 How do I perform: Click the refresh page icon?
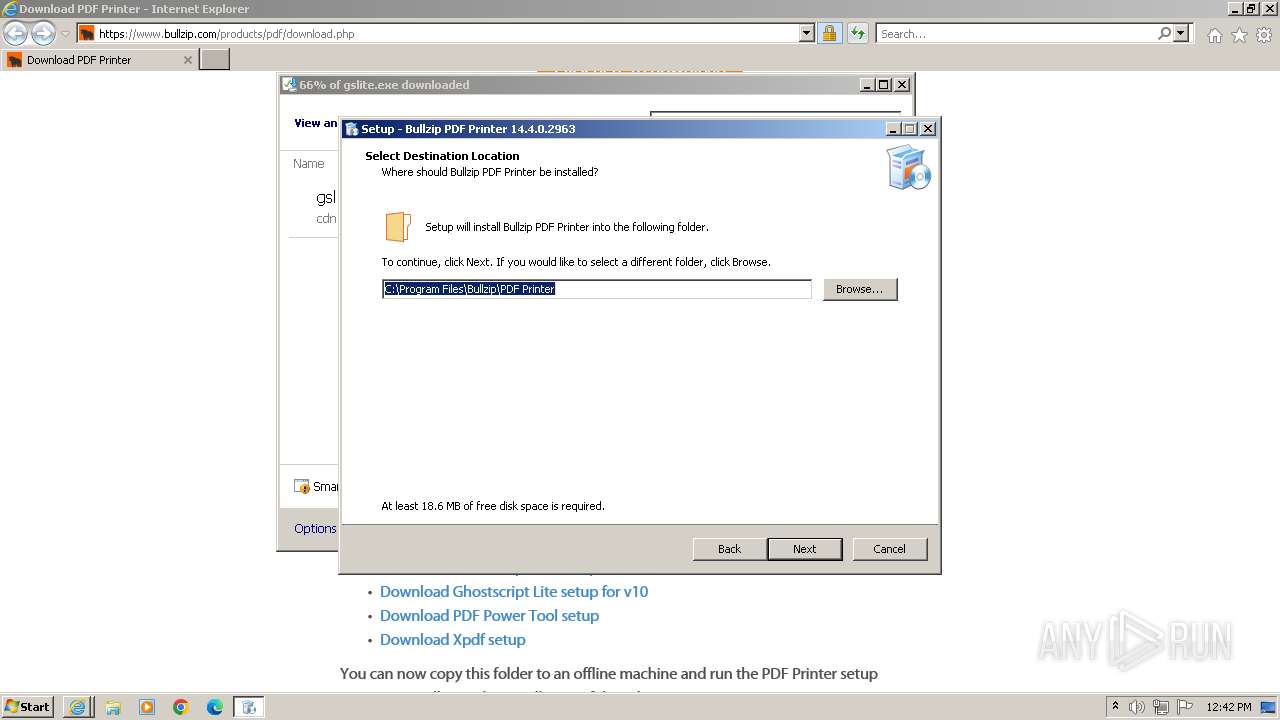click(857, 33)
